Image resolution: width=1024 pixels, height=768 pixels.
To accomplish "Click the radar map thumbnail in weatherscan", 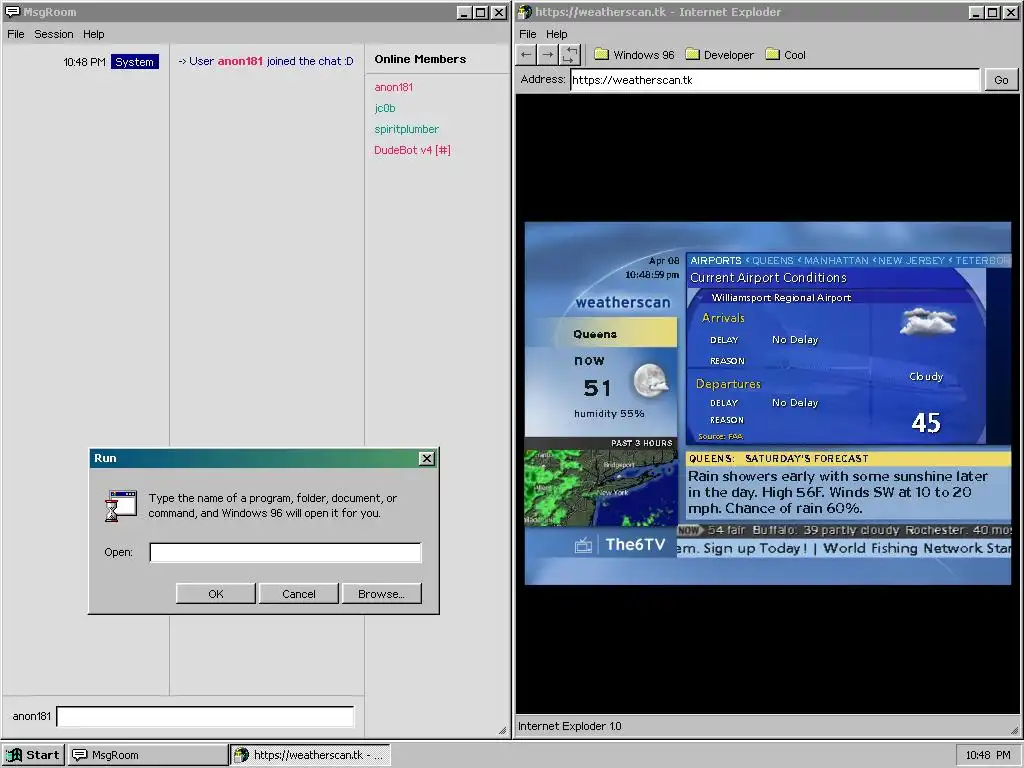I will click(x=601, y=488).
